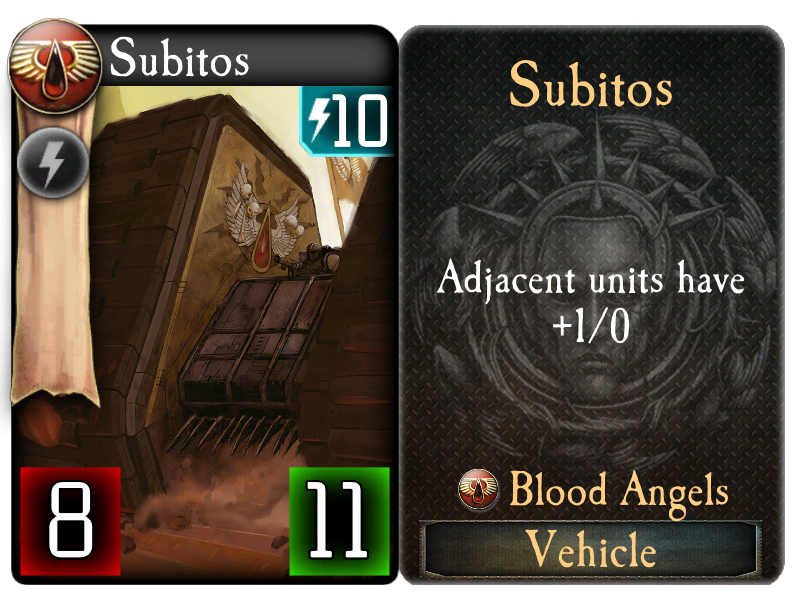800x600 pixels.
Task: Click the white Subitos title on left card
Action: (x=179, y=57)
